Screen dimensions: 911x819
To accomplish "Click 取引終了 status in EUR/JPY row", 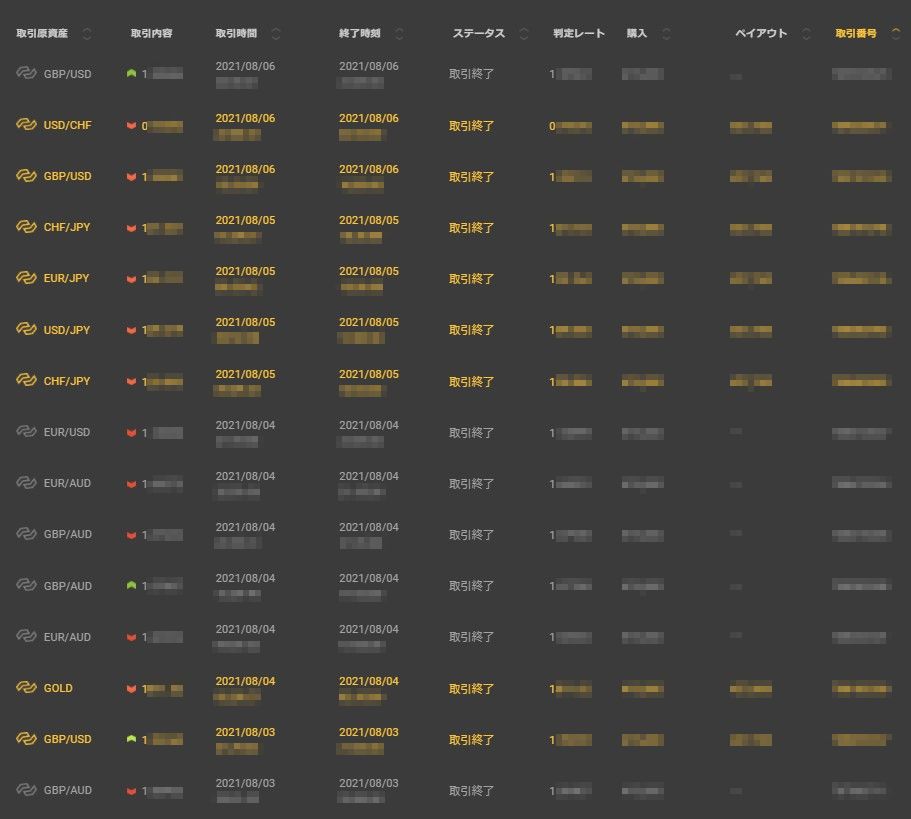I will point(471,279).
